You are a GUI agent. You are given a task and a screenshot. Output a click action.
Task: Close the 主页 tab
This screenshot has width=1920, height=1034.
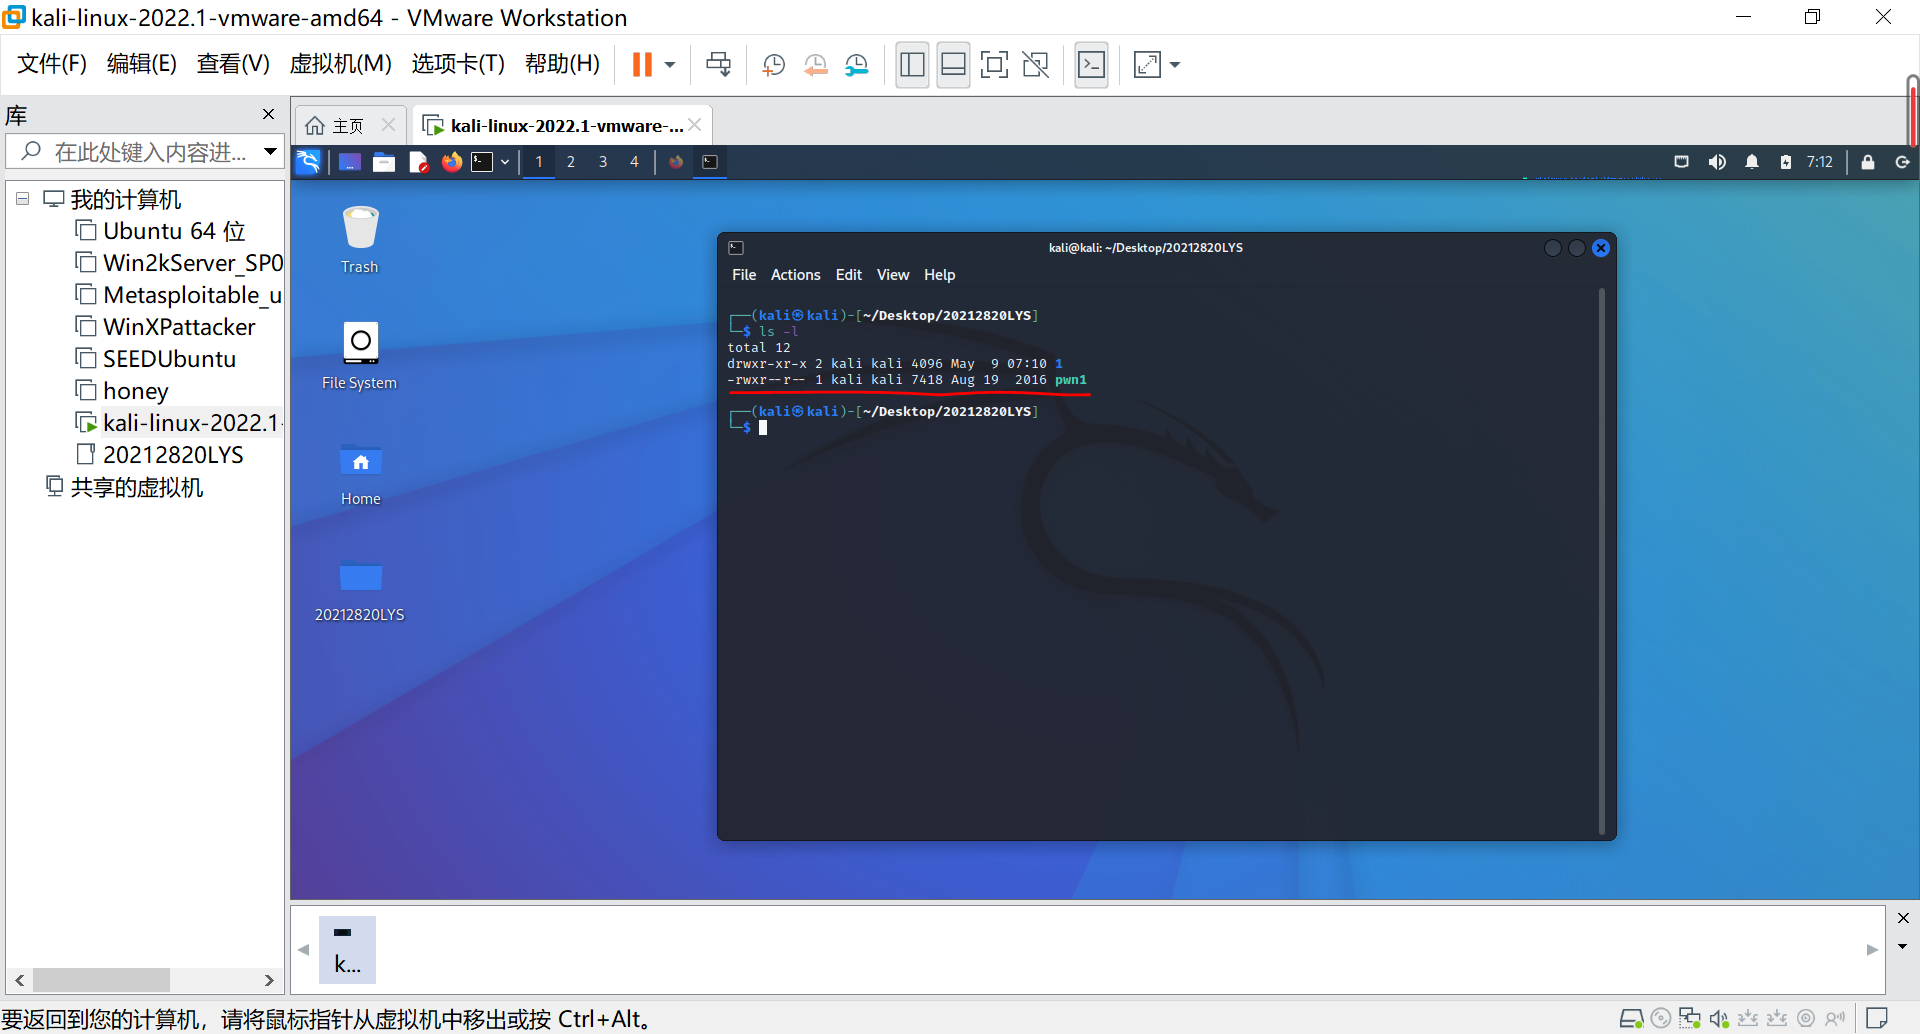[389, 125]
